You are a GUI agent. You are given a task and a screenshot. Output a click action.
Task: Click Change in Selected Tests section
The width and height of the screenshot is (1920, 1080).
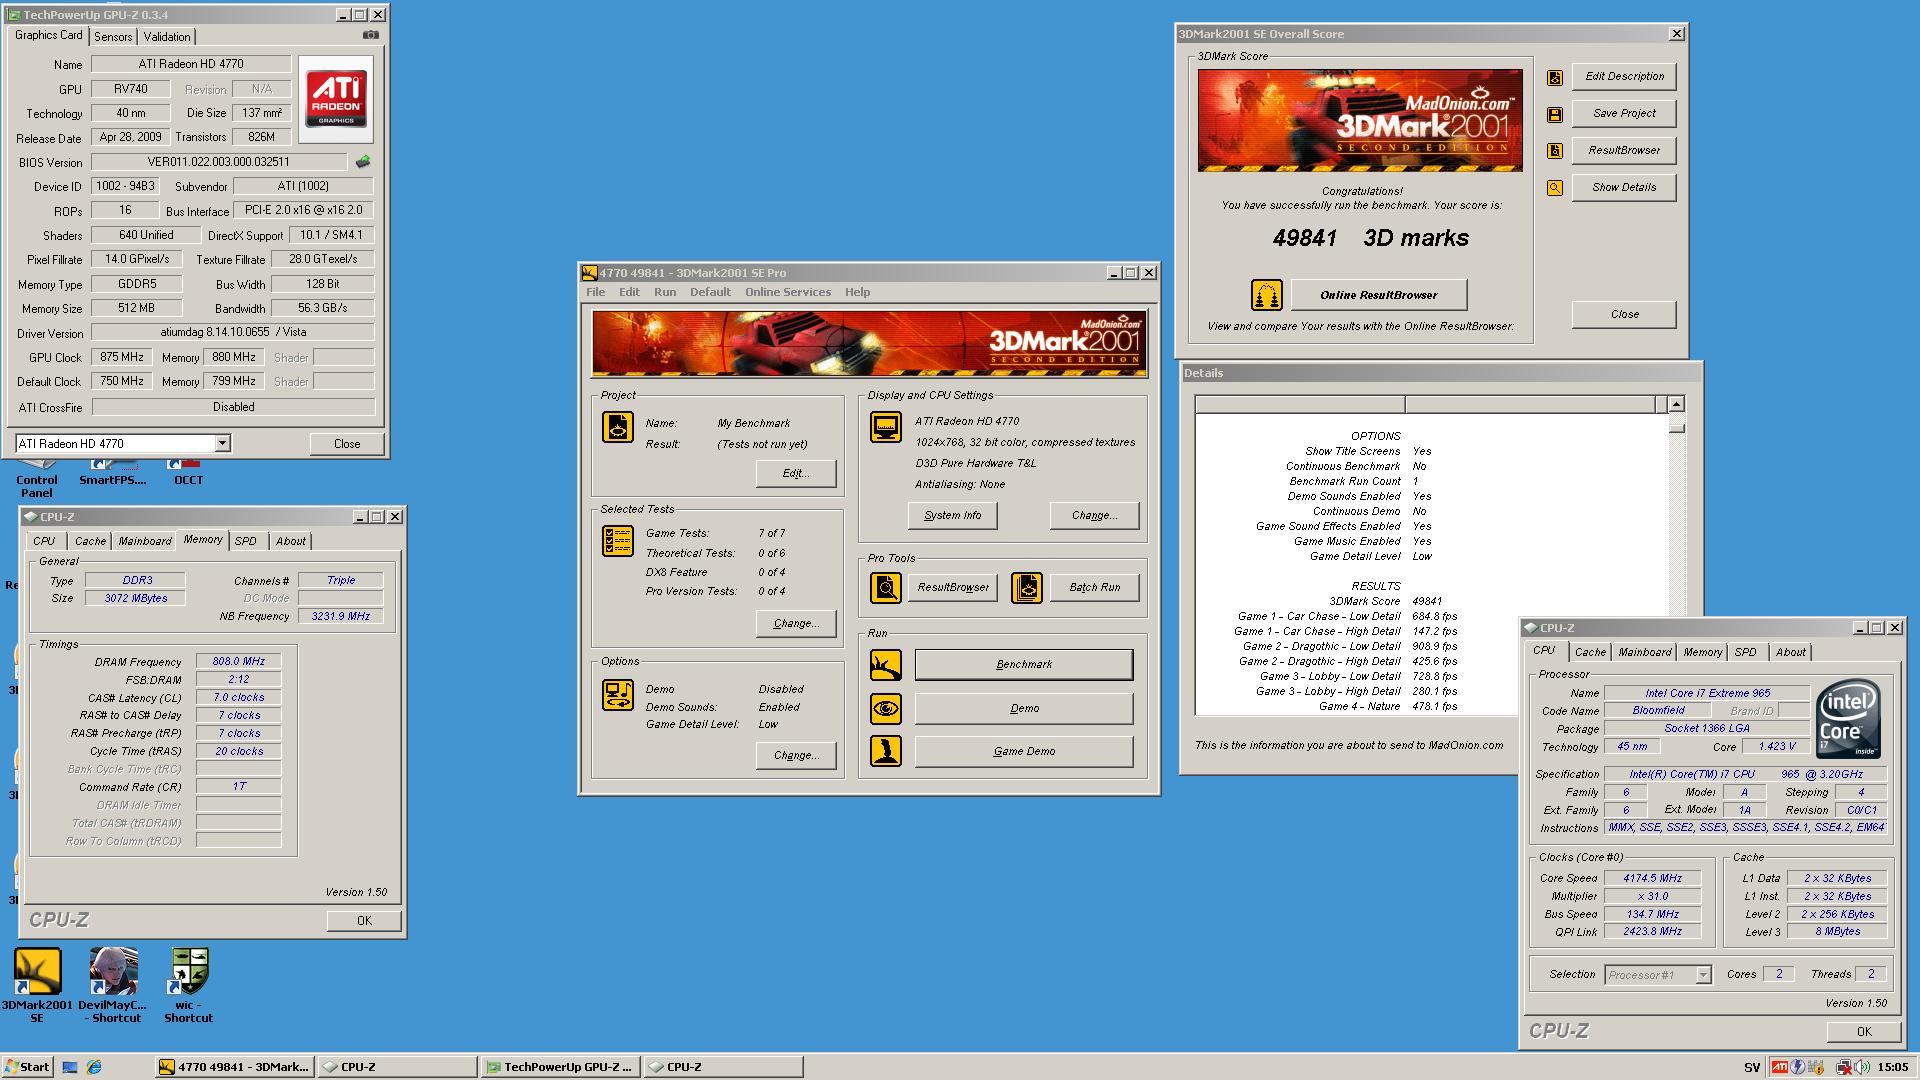pos(796,624)
